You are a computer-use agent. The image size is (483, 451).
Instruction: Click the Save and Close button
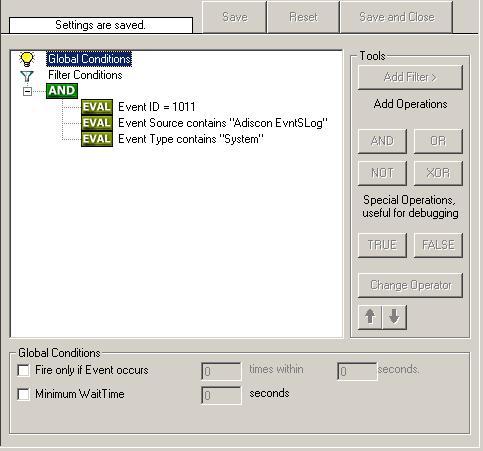[396, 17]
